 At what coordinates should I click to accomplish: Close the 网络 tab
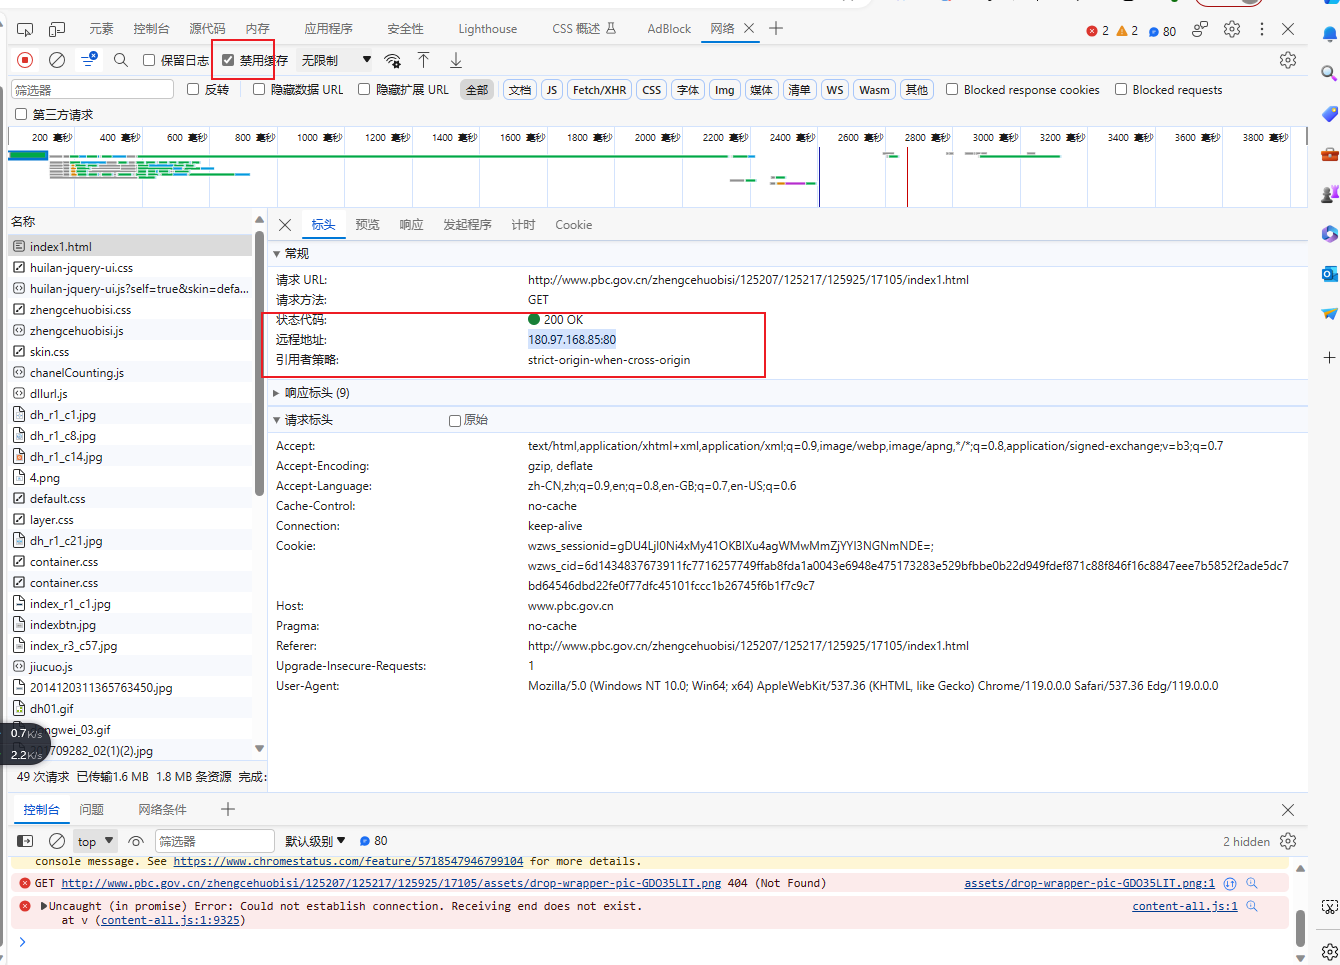(748, 28)
